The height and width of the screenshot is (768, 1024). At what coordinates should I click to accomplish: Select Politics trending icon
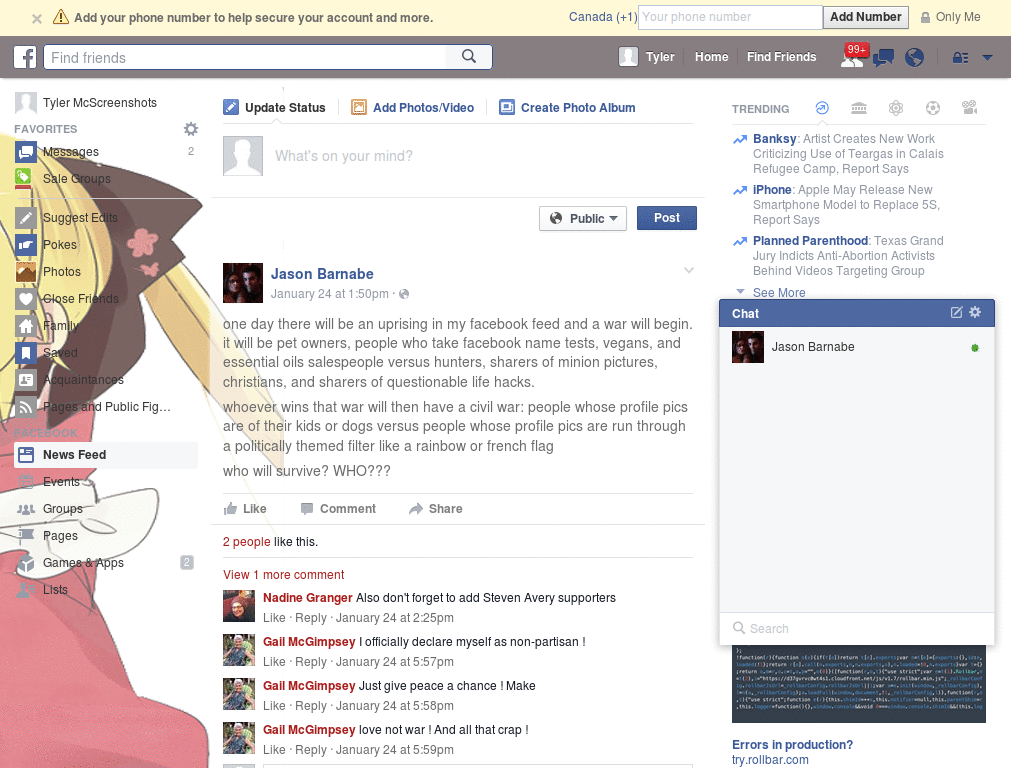(859, 108)
